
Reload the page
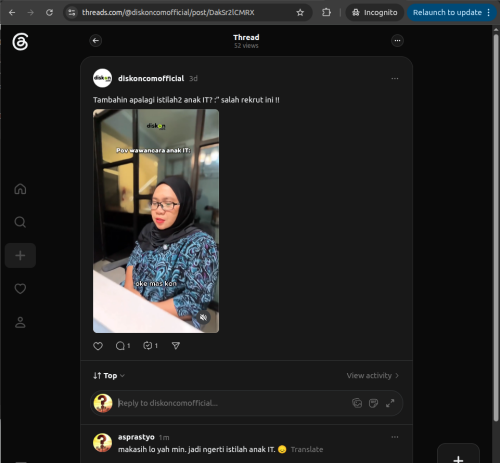(x=49, y=13)
